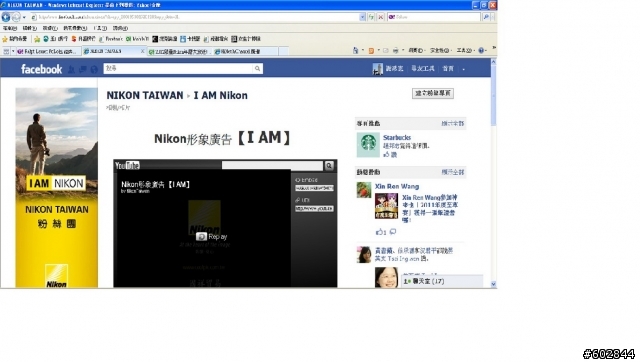Expand the feeds dropdown arrow
The height and width of the screenshot is (362, 640).
pyautogui.click(x=378, y=51)
